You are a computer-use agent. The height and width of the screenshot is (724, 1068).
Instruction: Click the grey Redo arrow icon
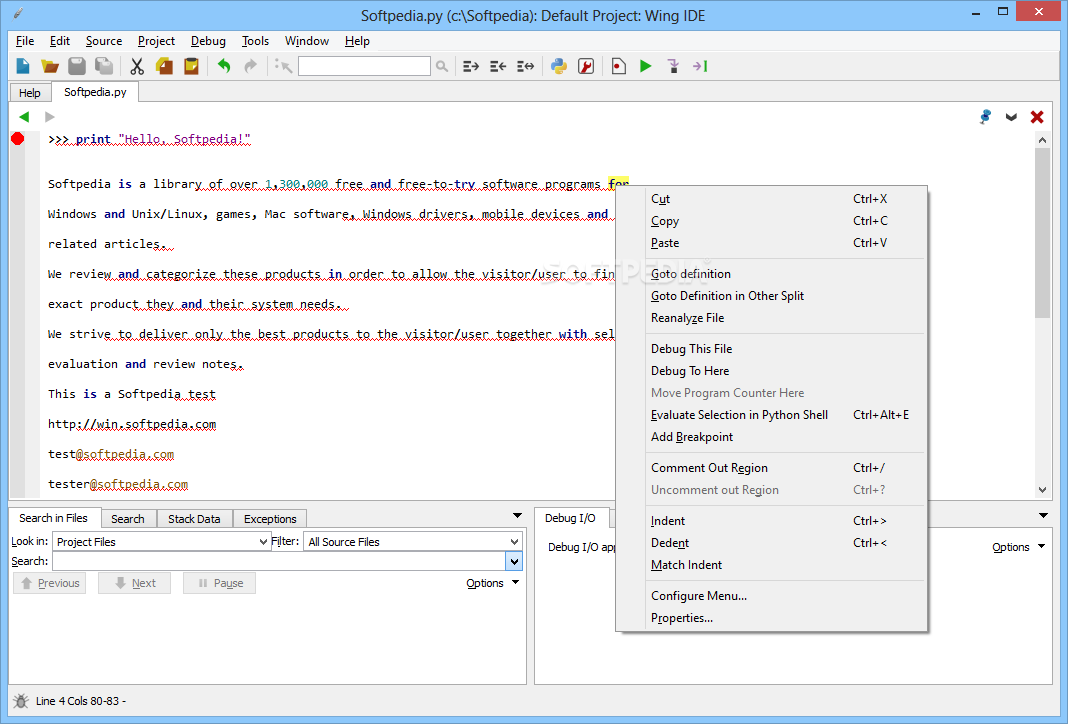point(251,66)
